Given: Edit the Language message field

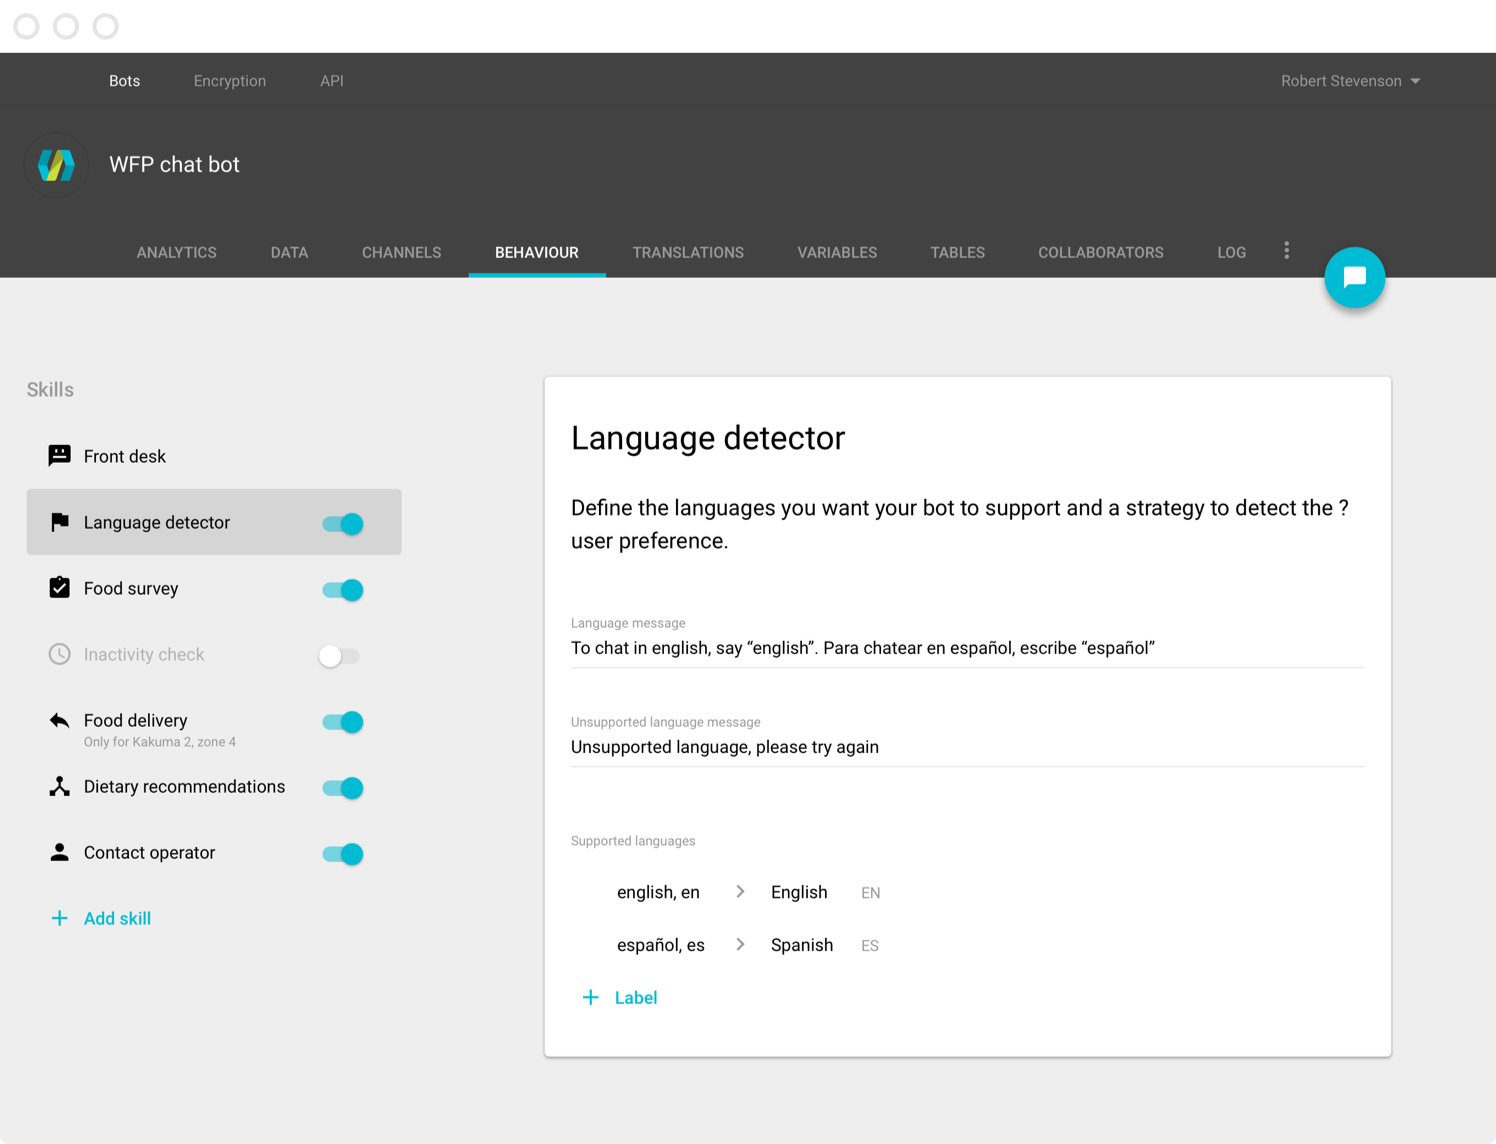Looking at the screenshot, I should (967, 648).
